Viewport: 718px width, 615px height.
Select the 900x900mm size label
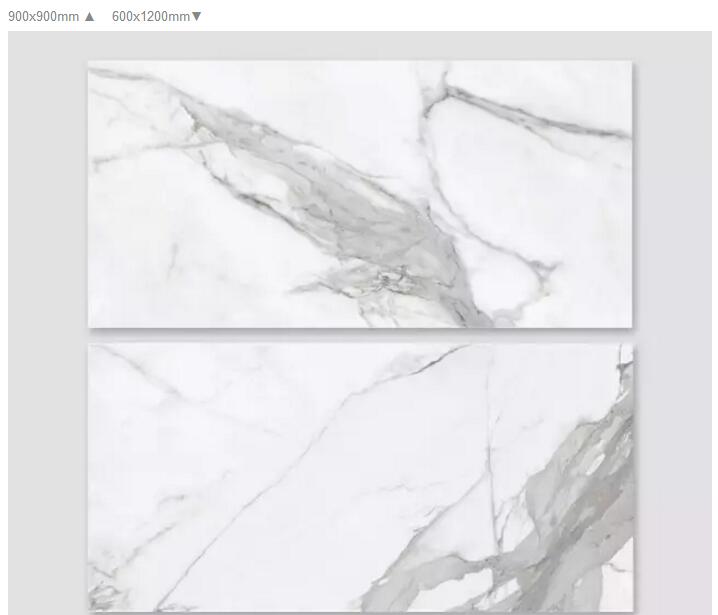(x=43, y=16)
